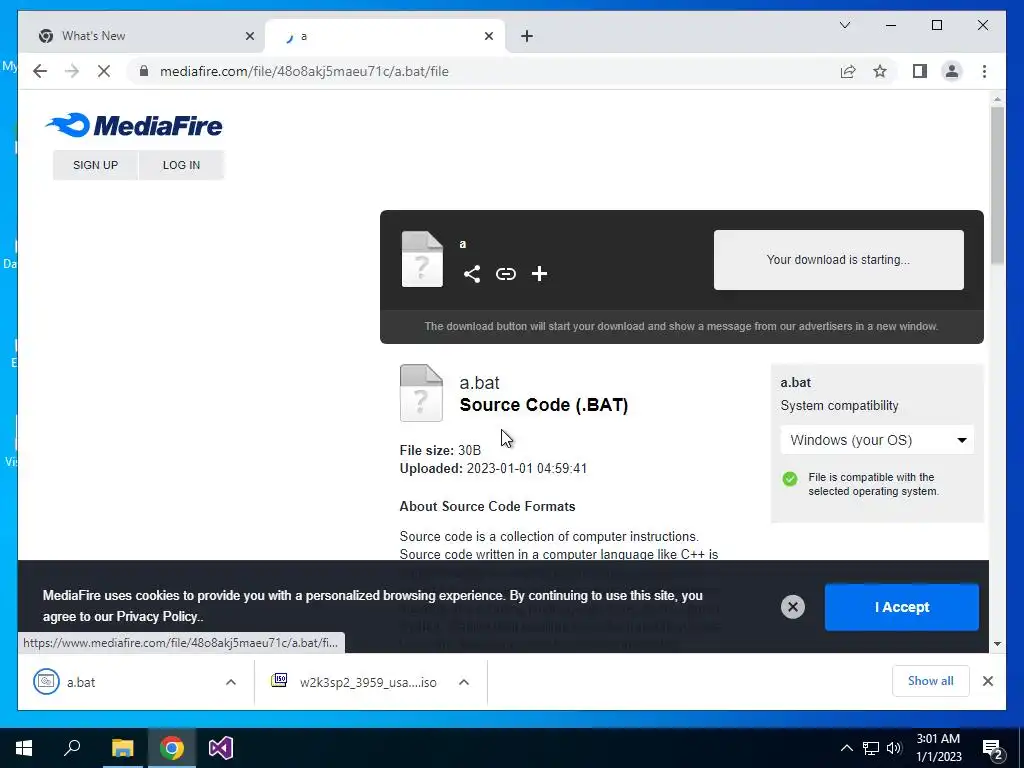1024x768 pixels.
Task: Open the Windows (your OS) dropdown
Action: (x=877, y=440)
